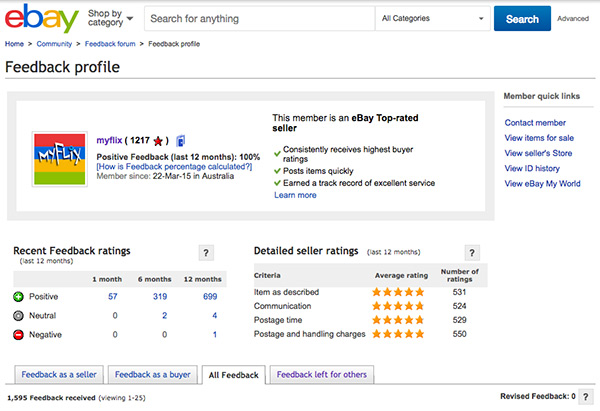
Task: Go to Home breadcrumb
Action: [x=14, y=44]
